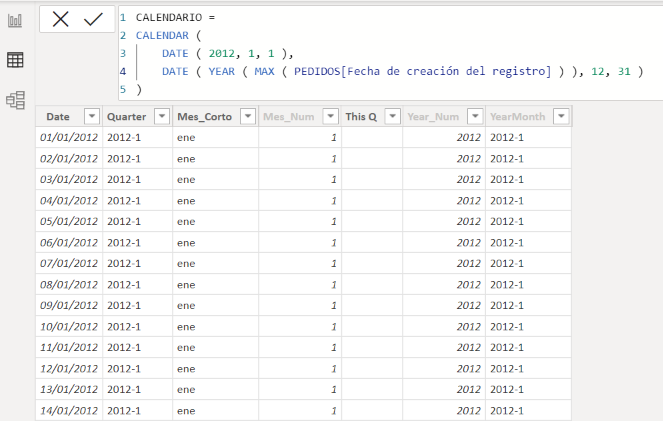Select date cell 02/01/2012
This screenshot has height=421, width=663.
69,159
